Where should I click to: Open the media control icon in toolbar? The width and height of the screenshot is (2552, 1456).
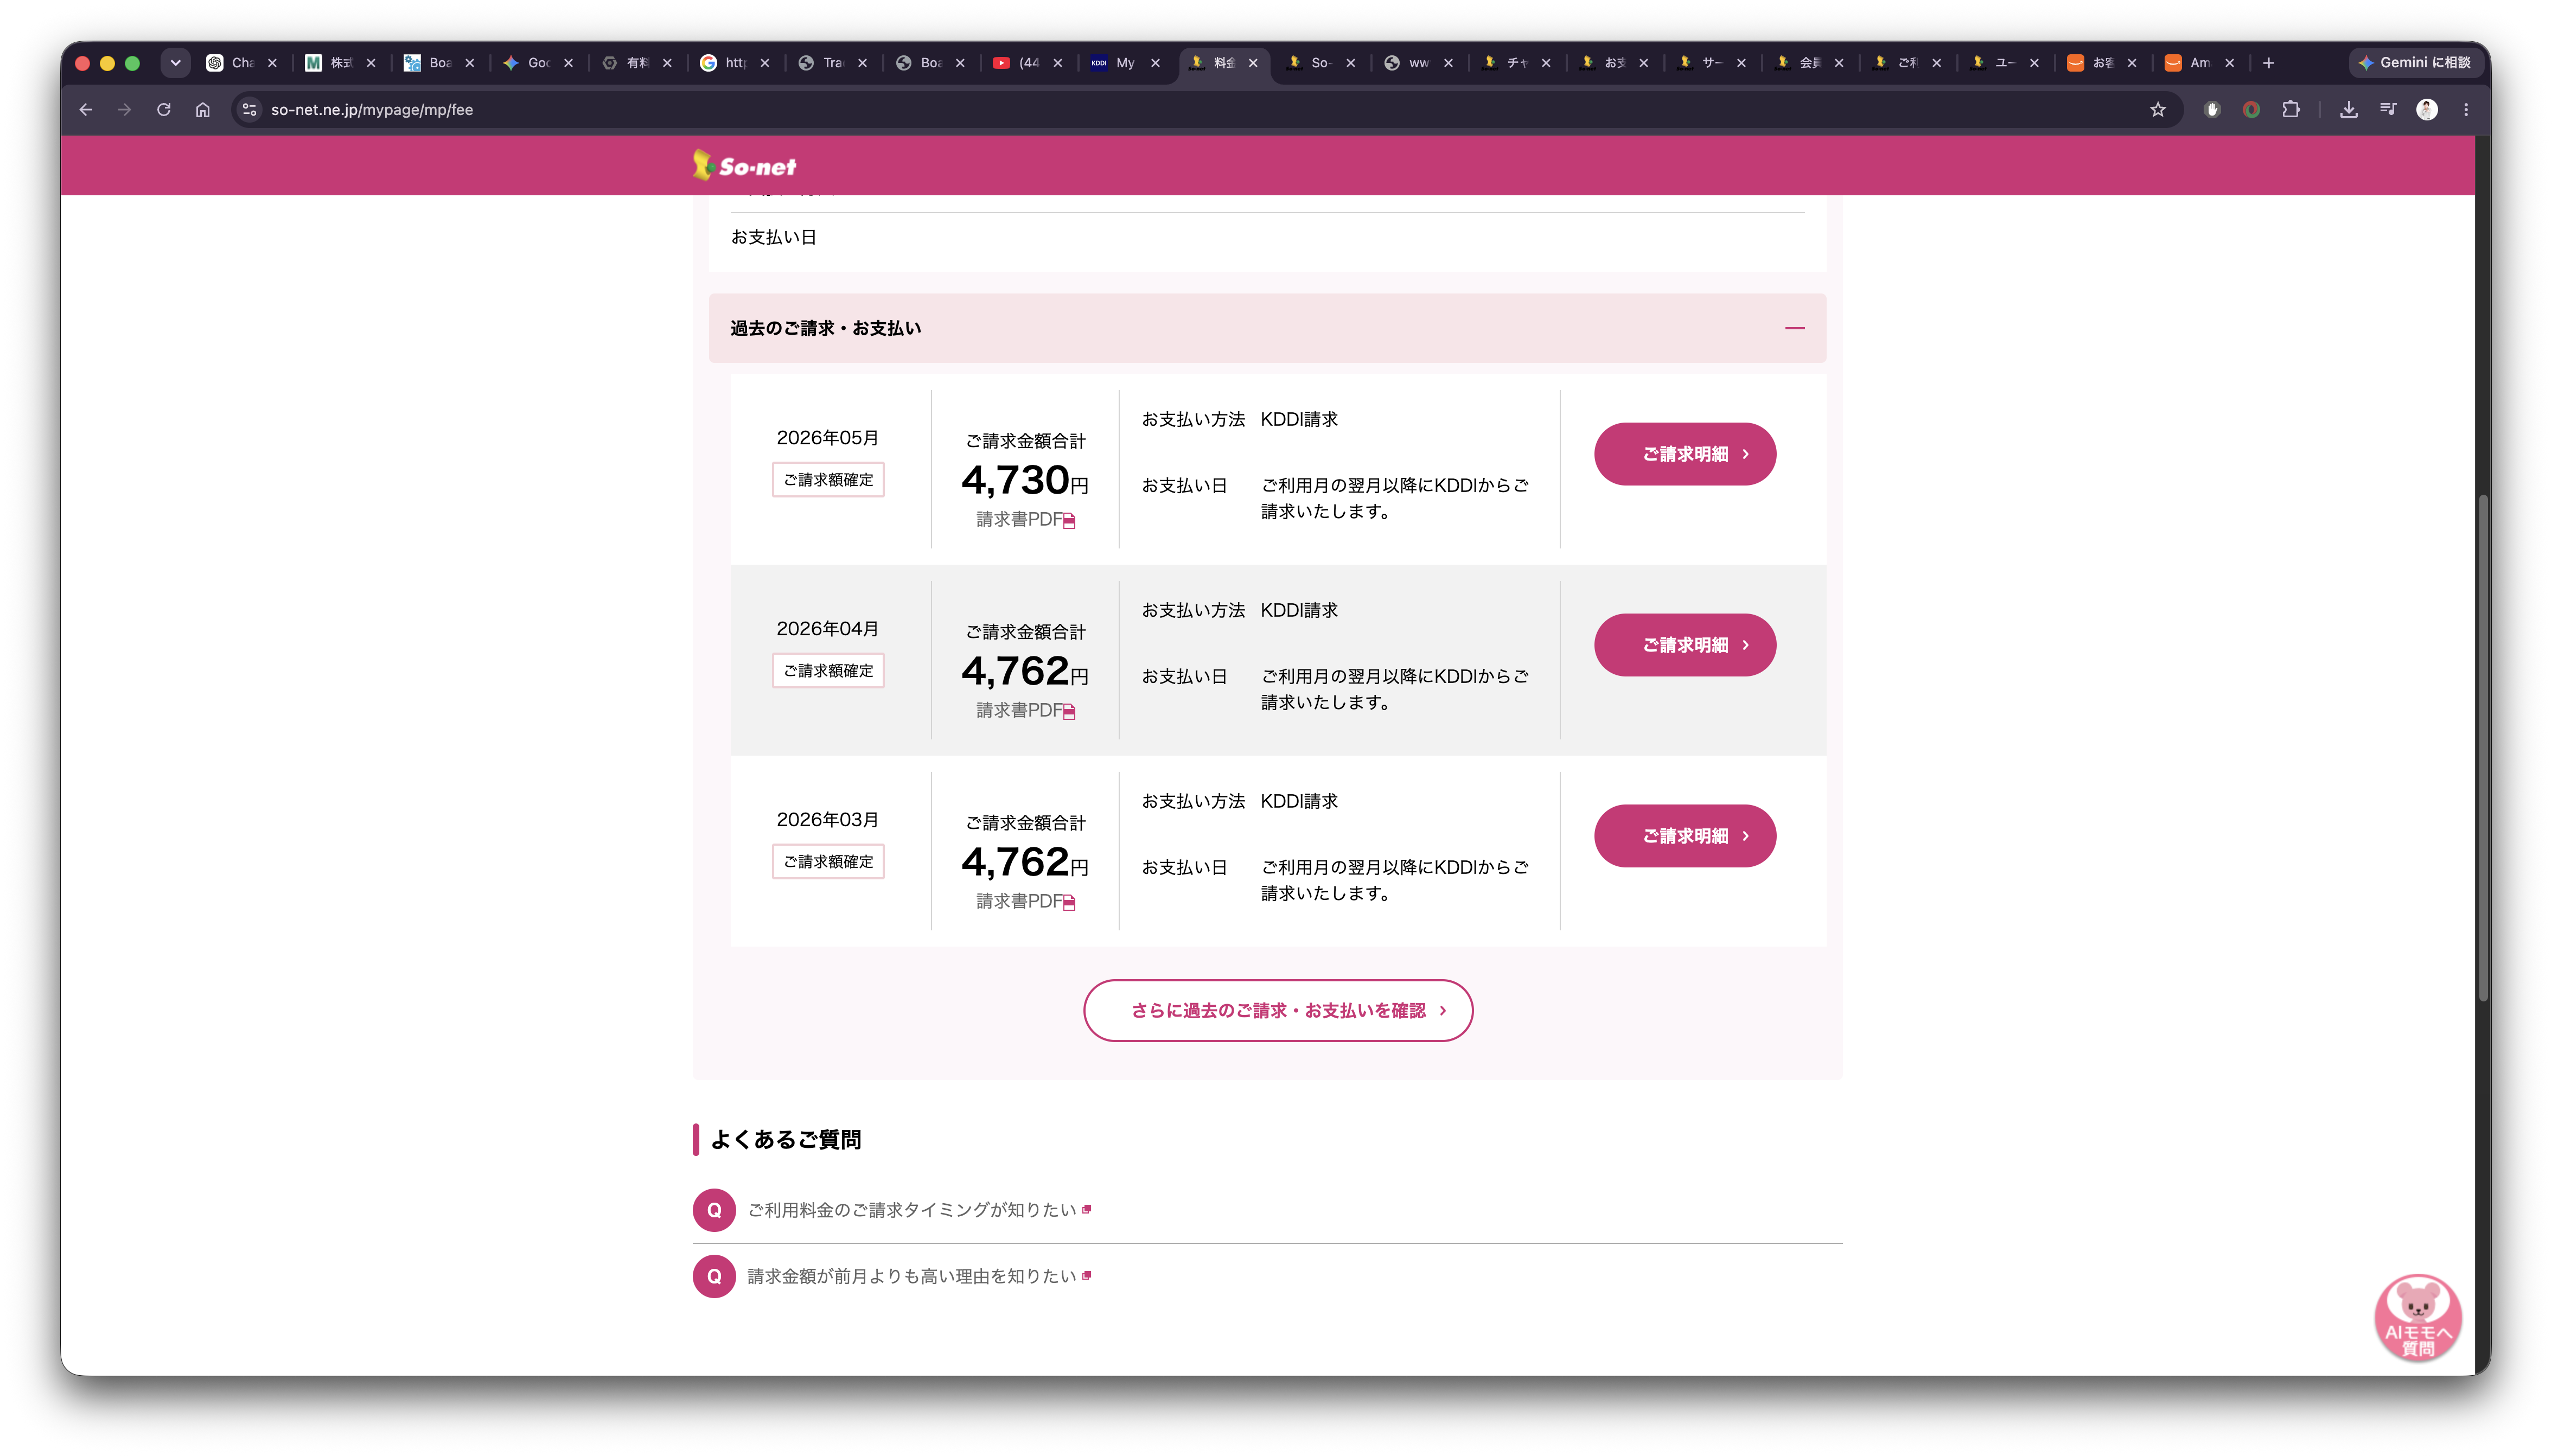click(2388, 110)
